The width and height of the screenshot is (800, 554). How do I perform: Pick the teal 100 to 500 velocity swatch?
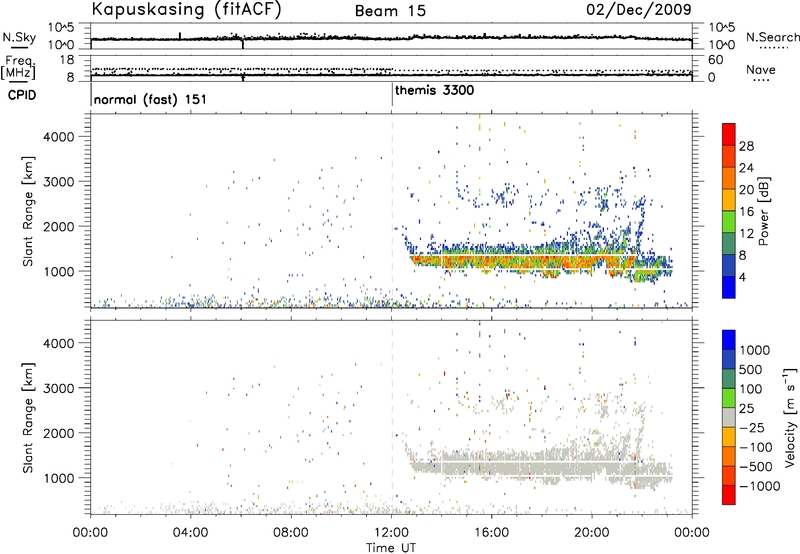[729, 379]
